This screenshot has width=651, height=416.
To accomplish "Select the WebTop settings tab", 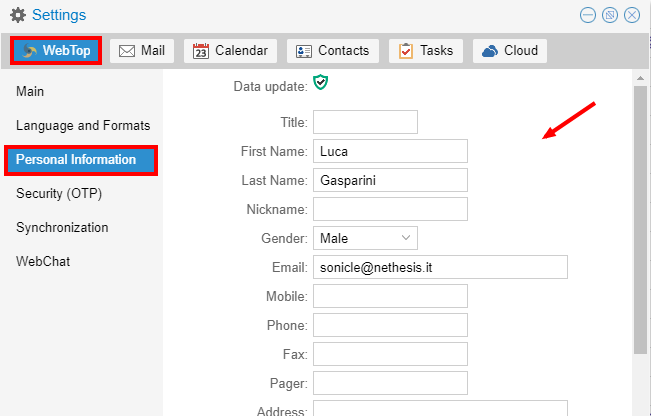I will (x=57, y=51).
